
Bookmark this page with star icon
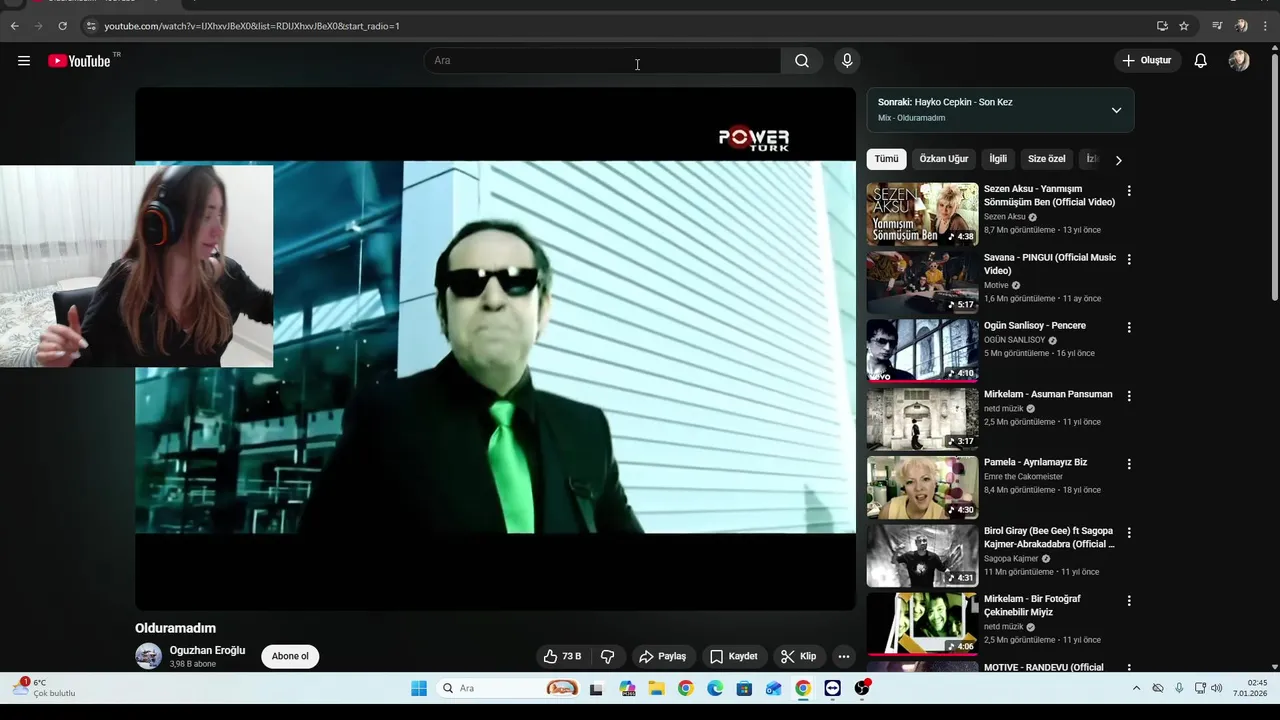coord(1184,26)
